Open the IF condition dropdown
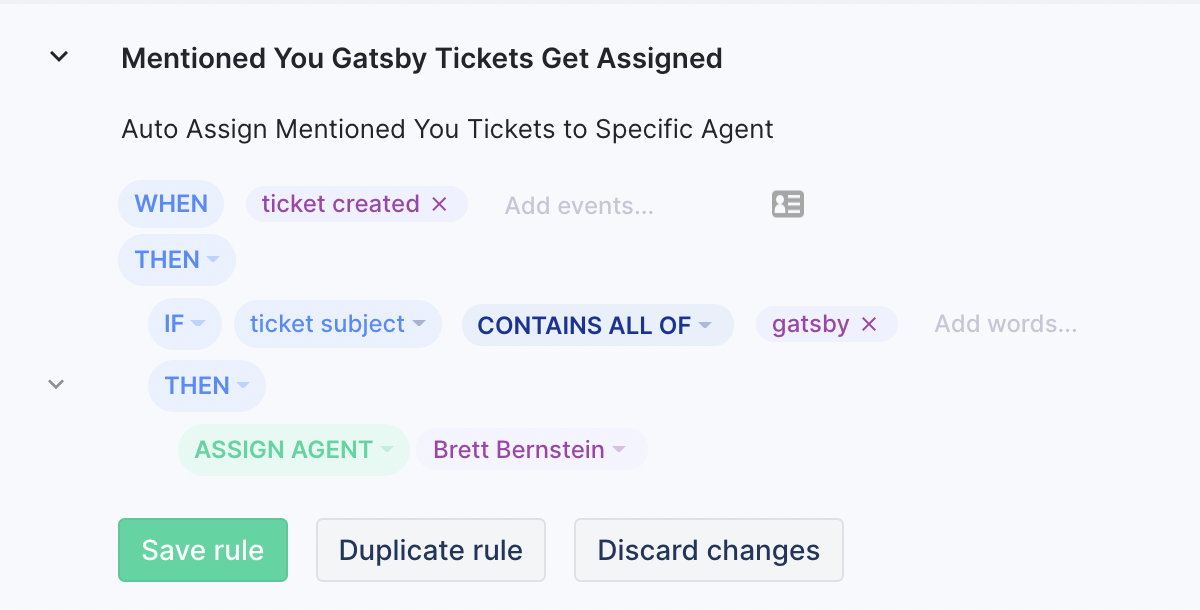Screen dimensions: 1200x610 (184, 324)
